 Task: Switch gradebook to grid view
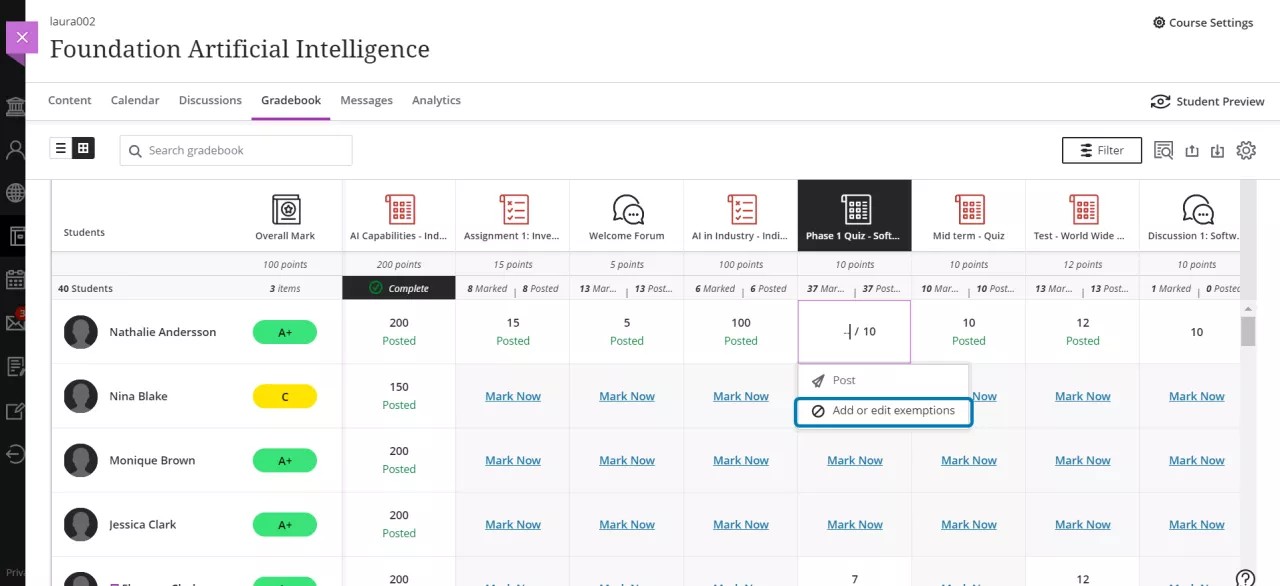83,147
